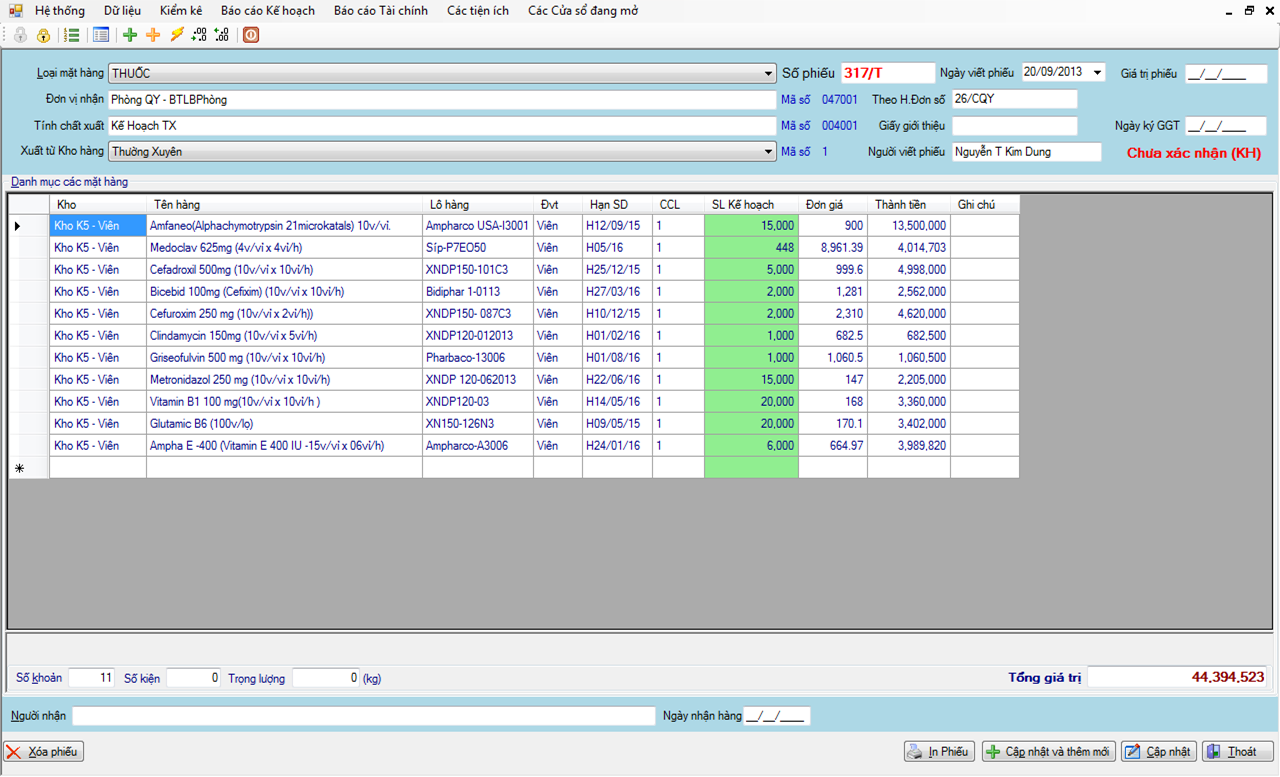Click the Tính chất xuất field
Image resolution: width=1280 pixels, height=777 pixels.
442,126
